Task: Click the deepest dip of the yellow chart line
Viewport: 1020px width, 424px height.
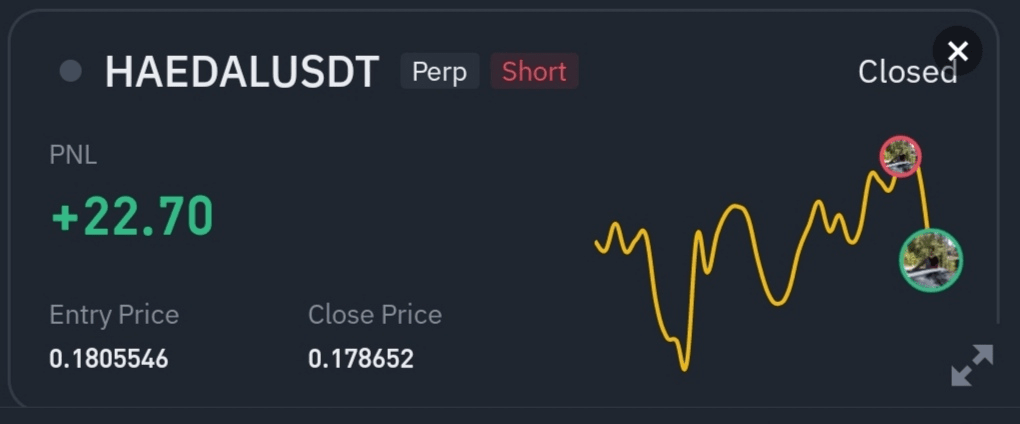Action: pos(684,366)
